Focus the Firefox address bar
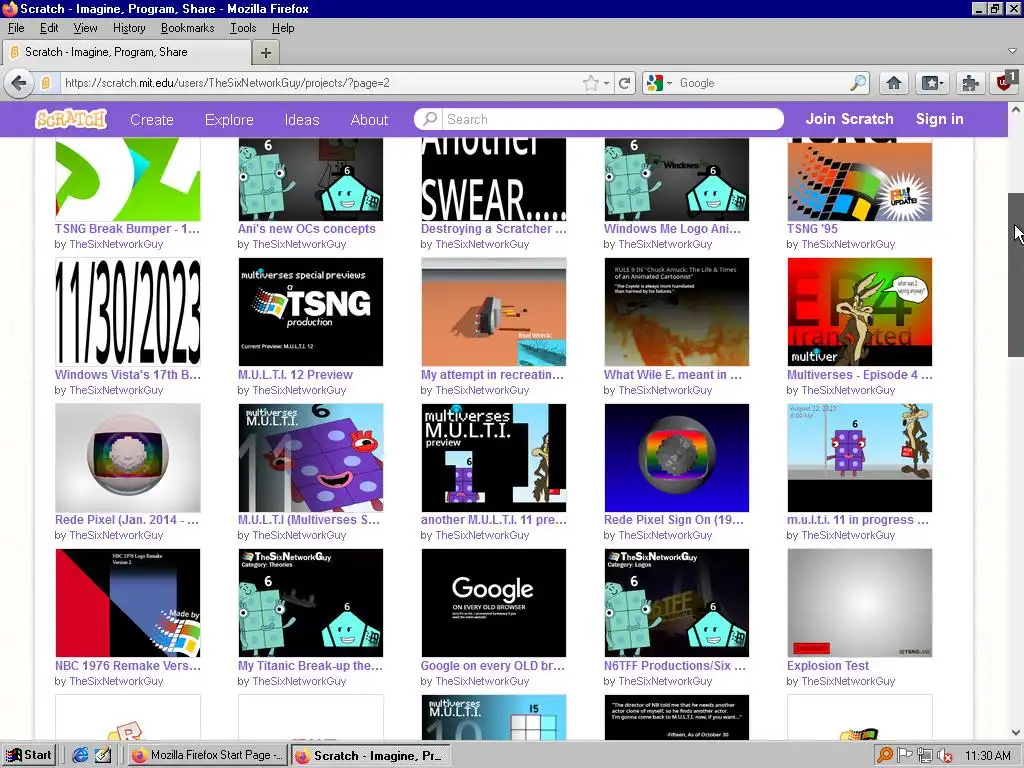This screenshot has height=768, width=1024. (320, 83)
